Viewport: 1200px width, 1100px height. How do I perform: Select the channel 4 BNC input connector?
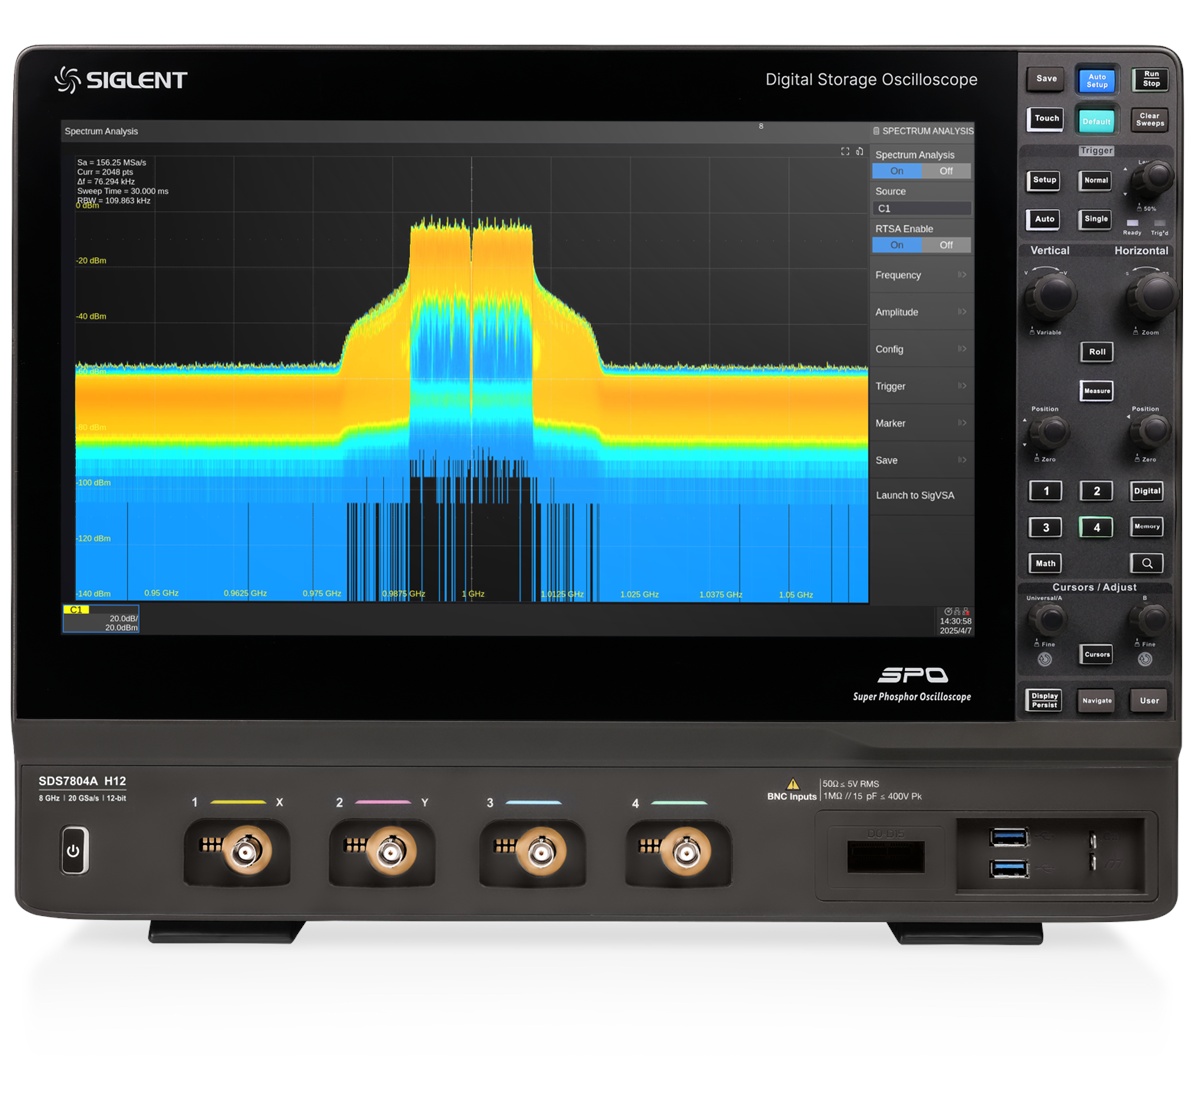click(x=686, y=852)
